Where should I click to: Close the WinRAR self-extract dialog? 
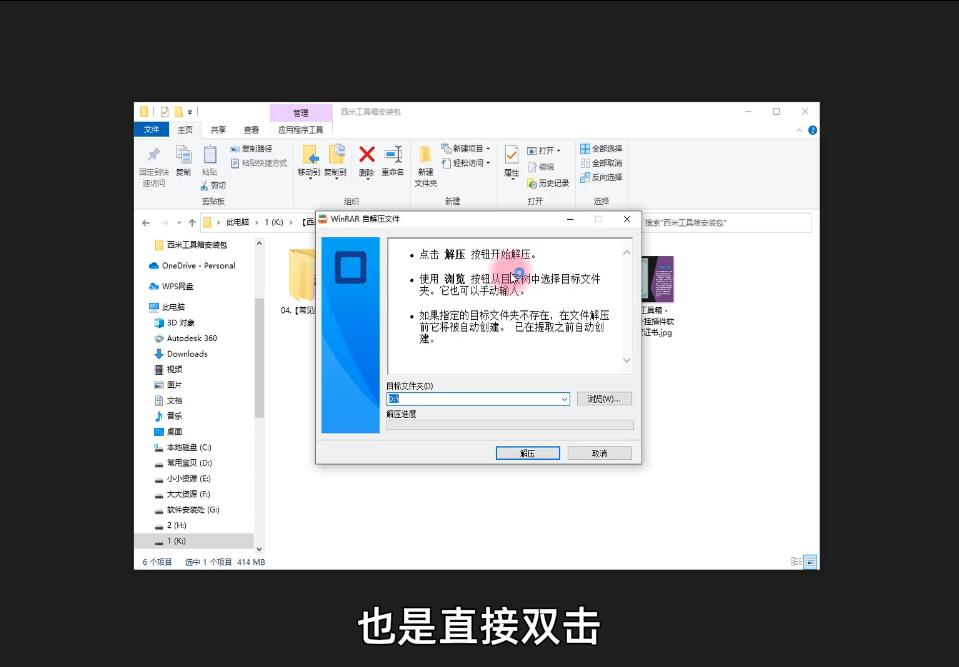(627, 219)
